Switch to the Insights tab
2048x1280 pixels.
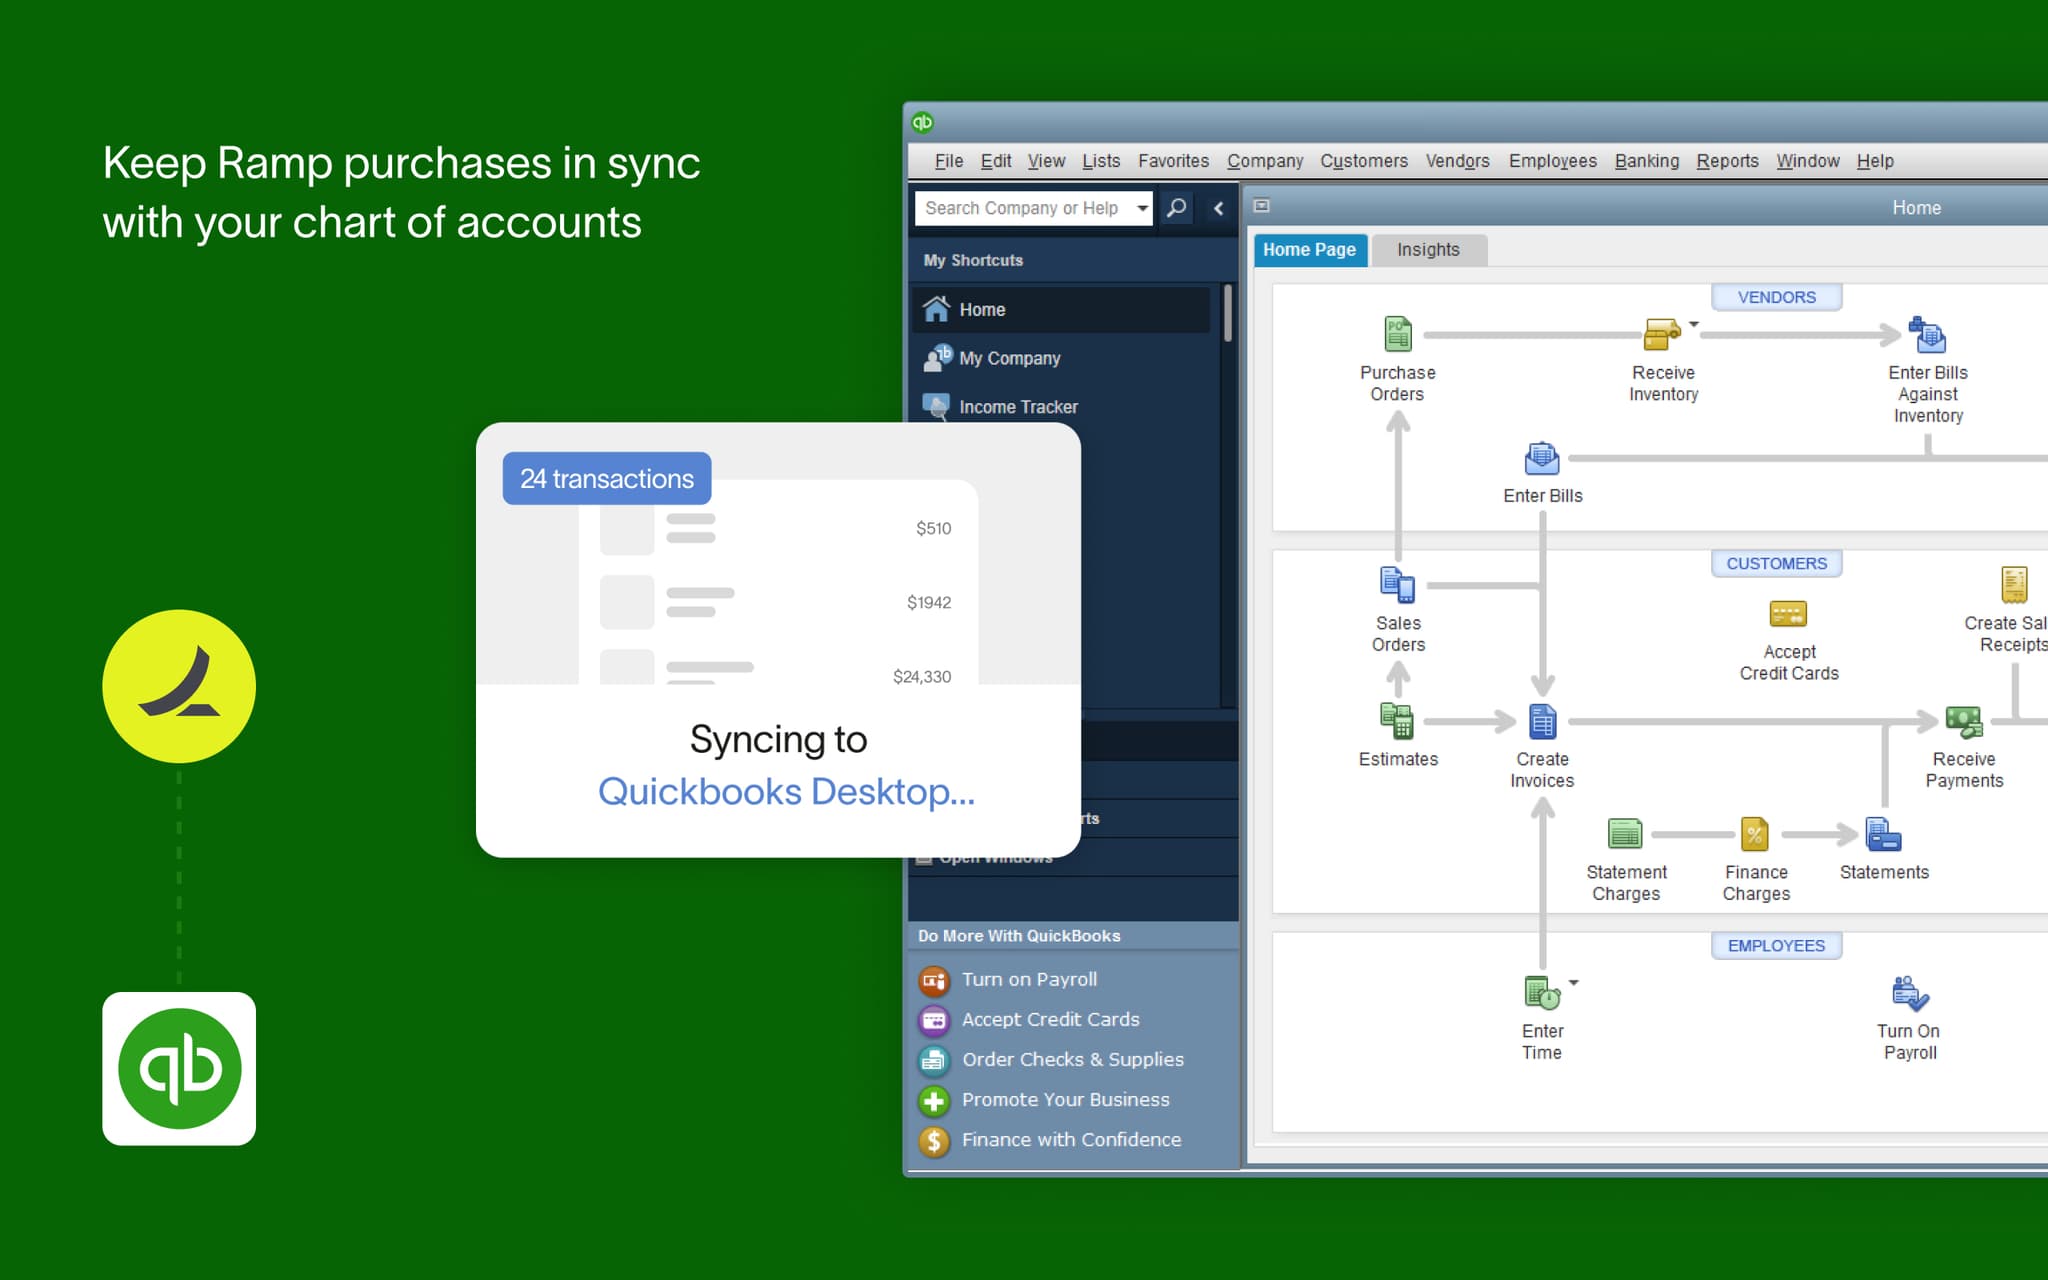[x=1428, y=250]
